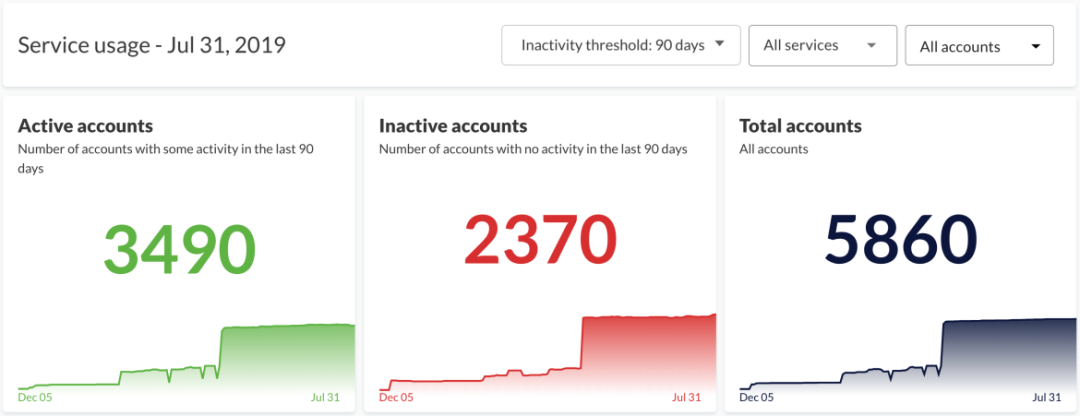Click the red Jul 31 axis label
Screen dimensions: 1080x416
tap(686, 397)
